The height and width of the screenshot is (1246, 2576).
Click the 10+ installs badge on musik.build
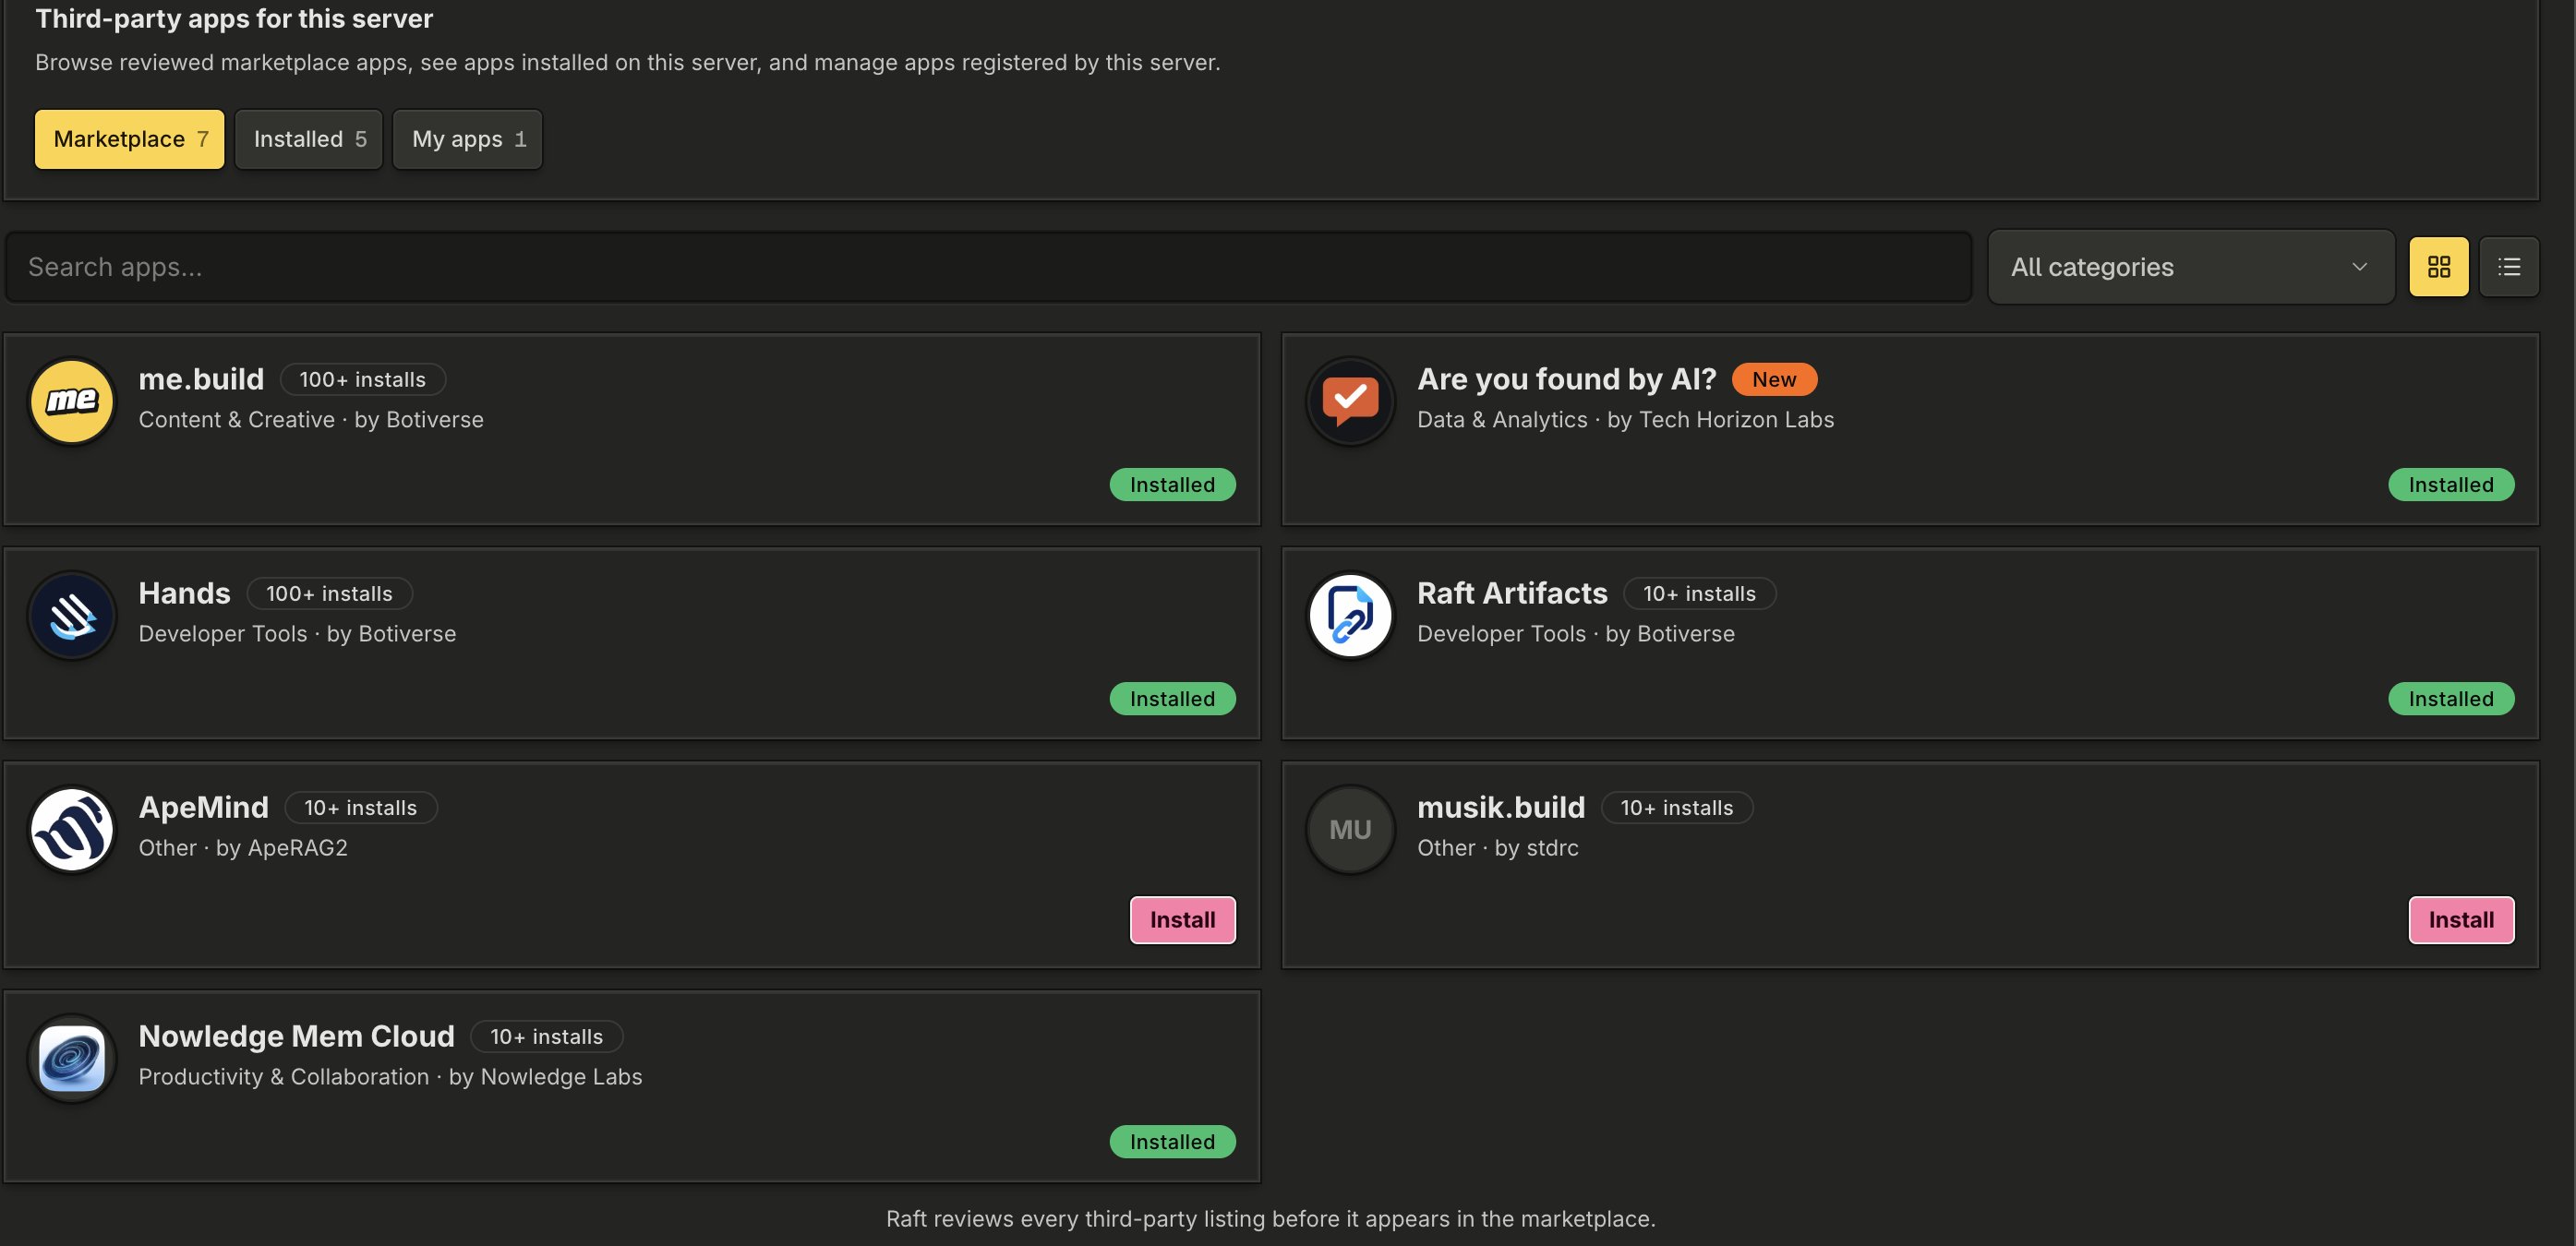point(1676,807)
